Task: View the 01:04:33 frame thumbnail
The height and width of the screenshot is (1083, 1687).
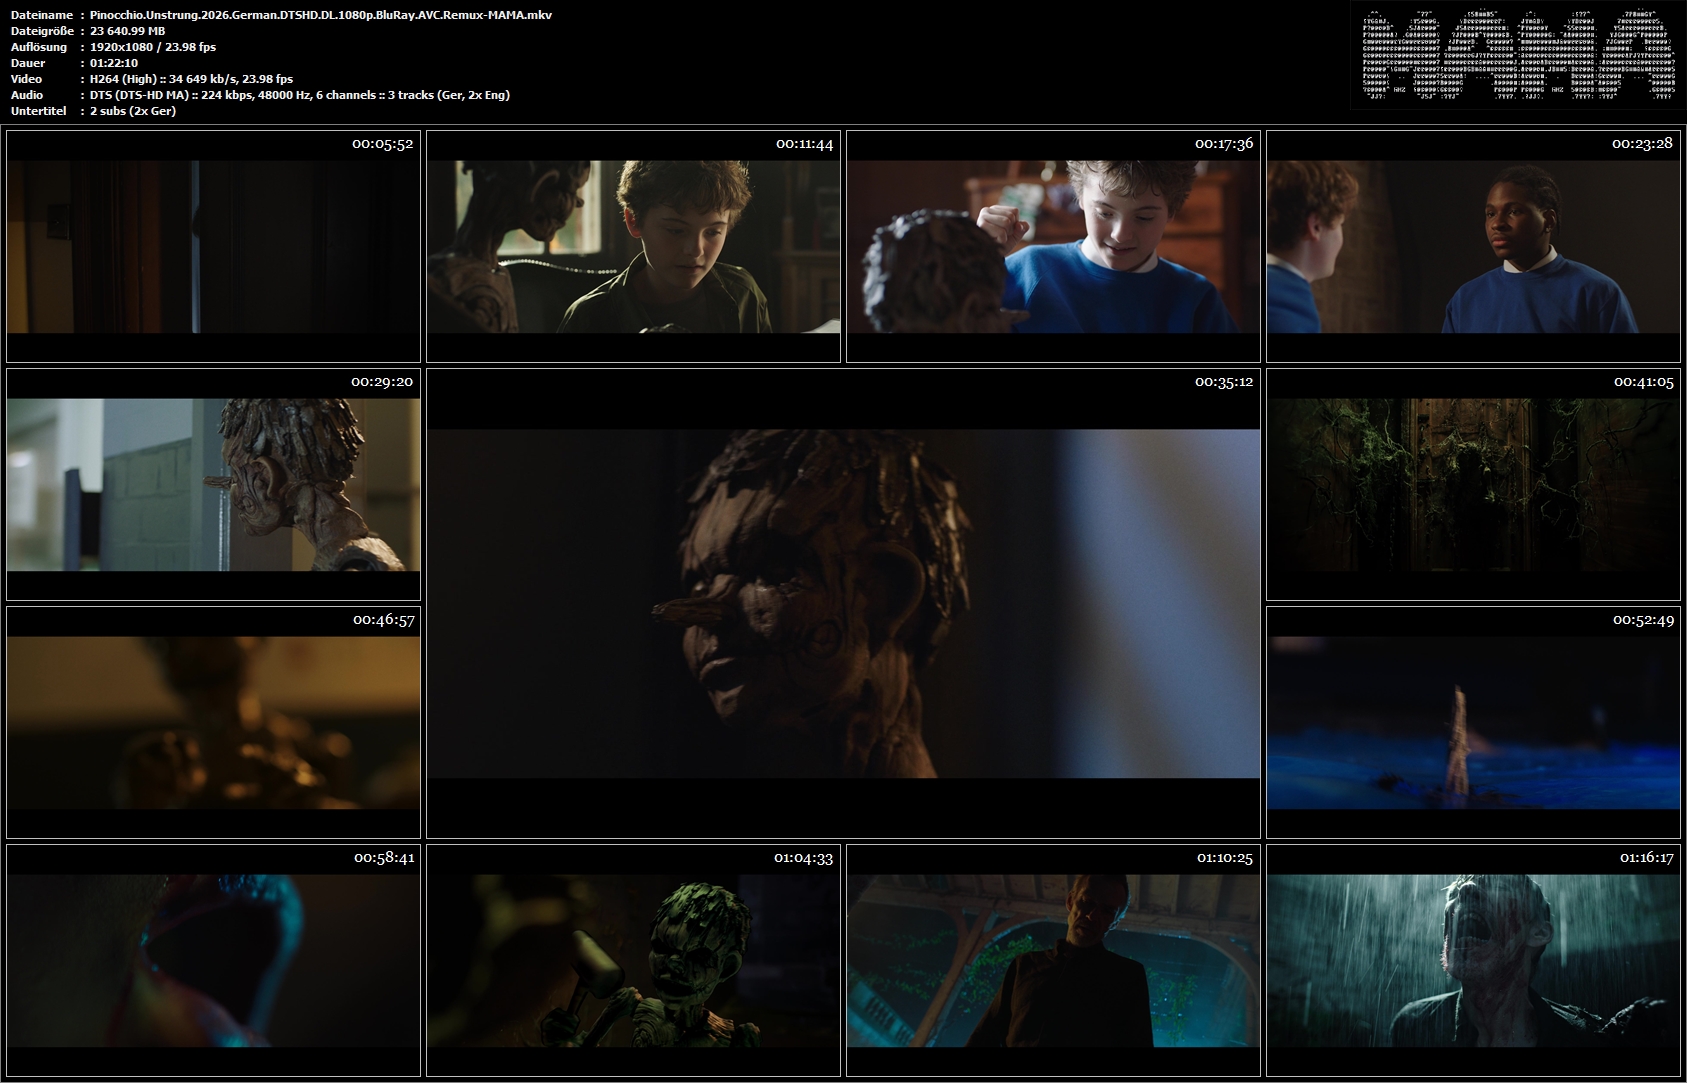Action: pos(633,960)
